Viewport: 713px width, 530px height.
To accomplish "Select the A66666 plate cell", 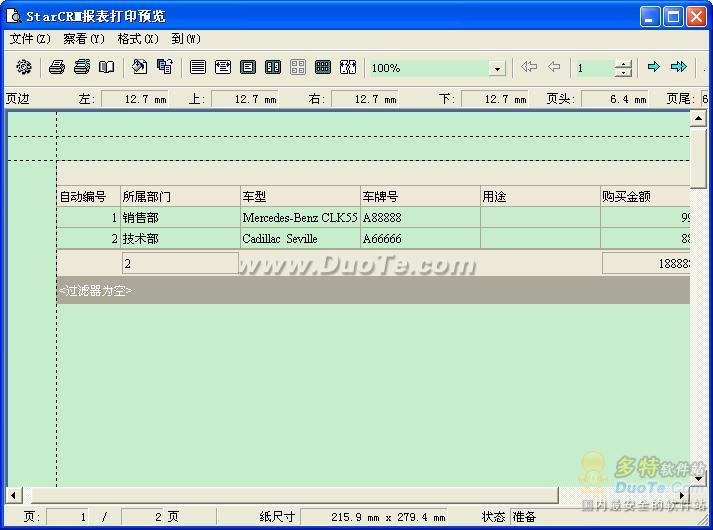I will 421,239.
